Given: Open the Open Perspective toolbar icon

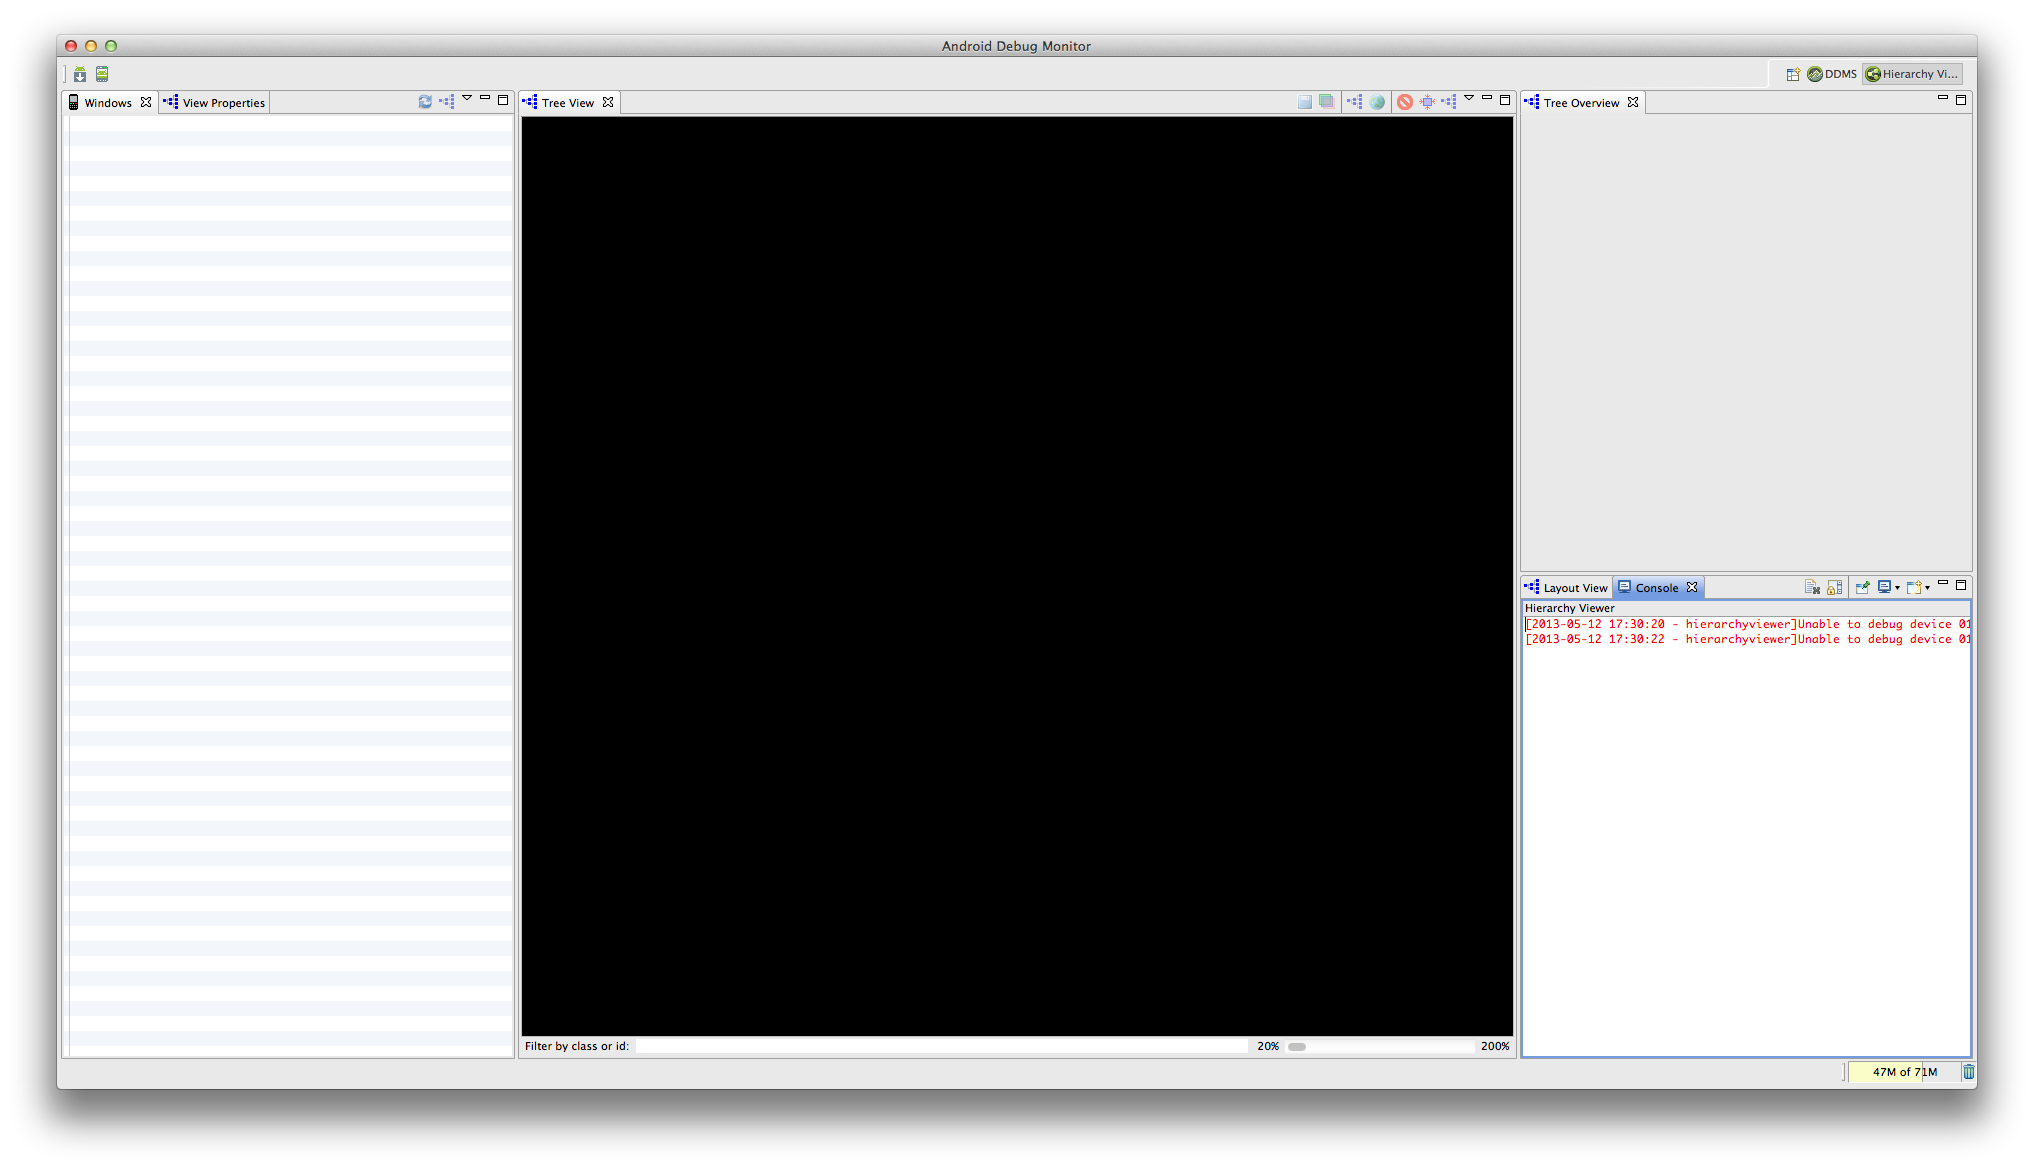Looking at the screenshot, I should 1793,74.
